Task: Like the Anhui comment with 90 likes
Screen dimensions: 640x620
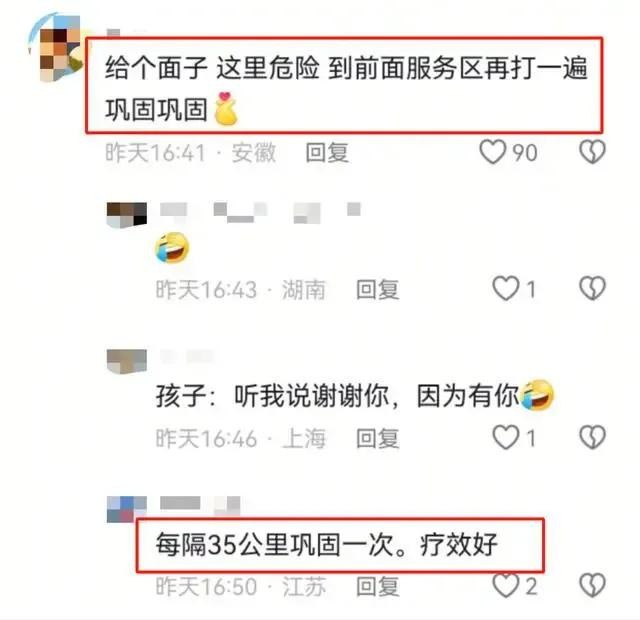Action: pos(493,152)
